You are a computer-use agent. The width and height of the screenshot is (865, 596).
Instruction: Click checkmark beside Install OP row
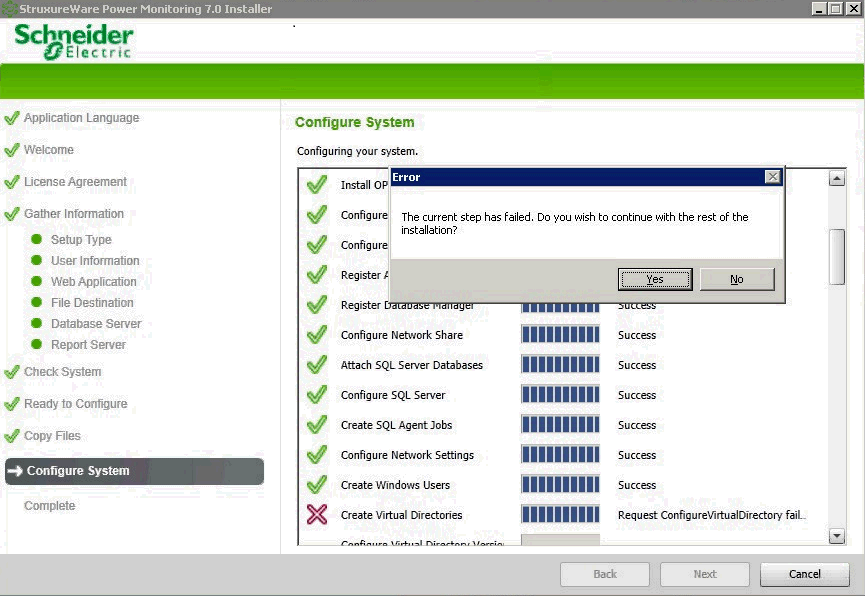click(317, 185)
